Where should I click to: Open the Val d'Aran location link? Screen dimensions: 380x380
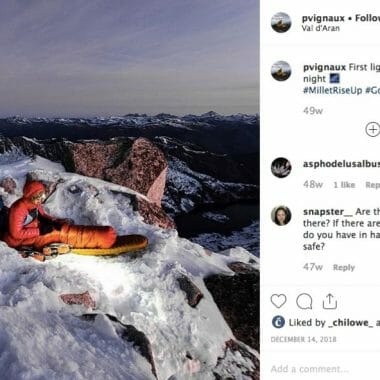[x=321, y=28]
